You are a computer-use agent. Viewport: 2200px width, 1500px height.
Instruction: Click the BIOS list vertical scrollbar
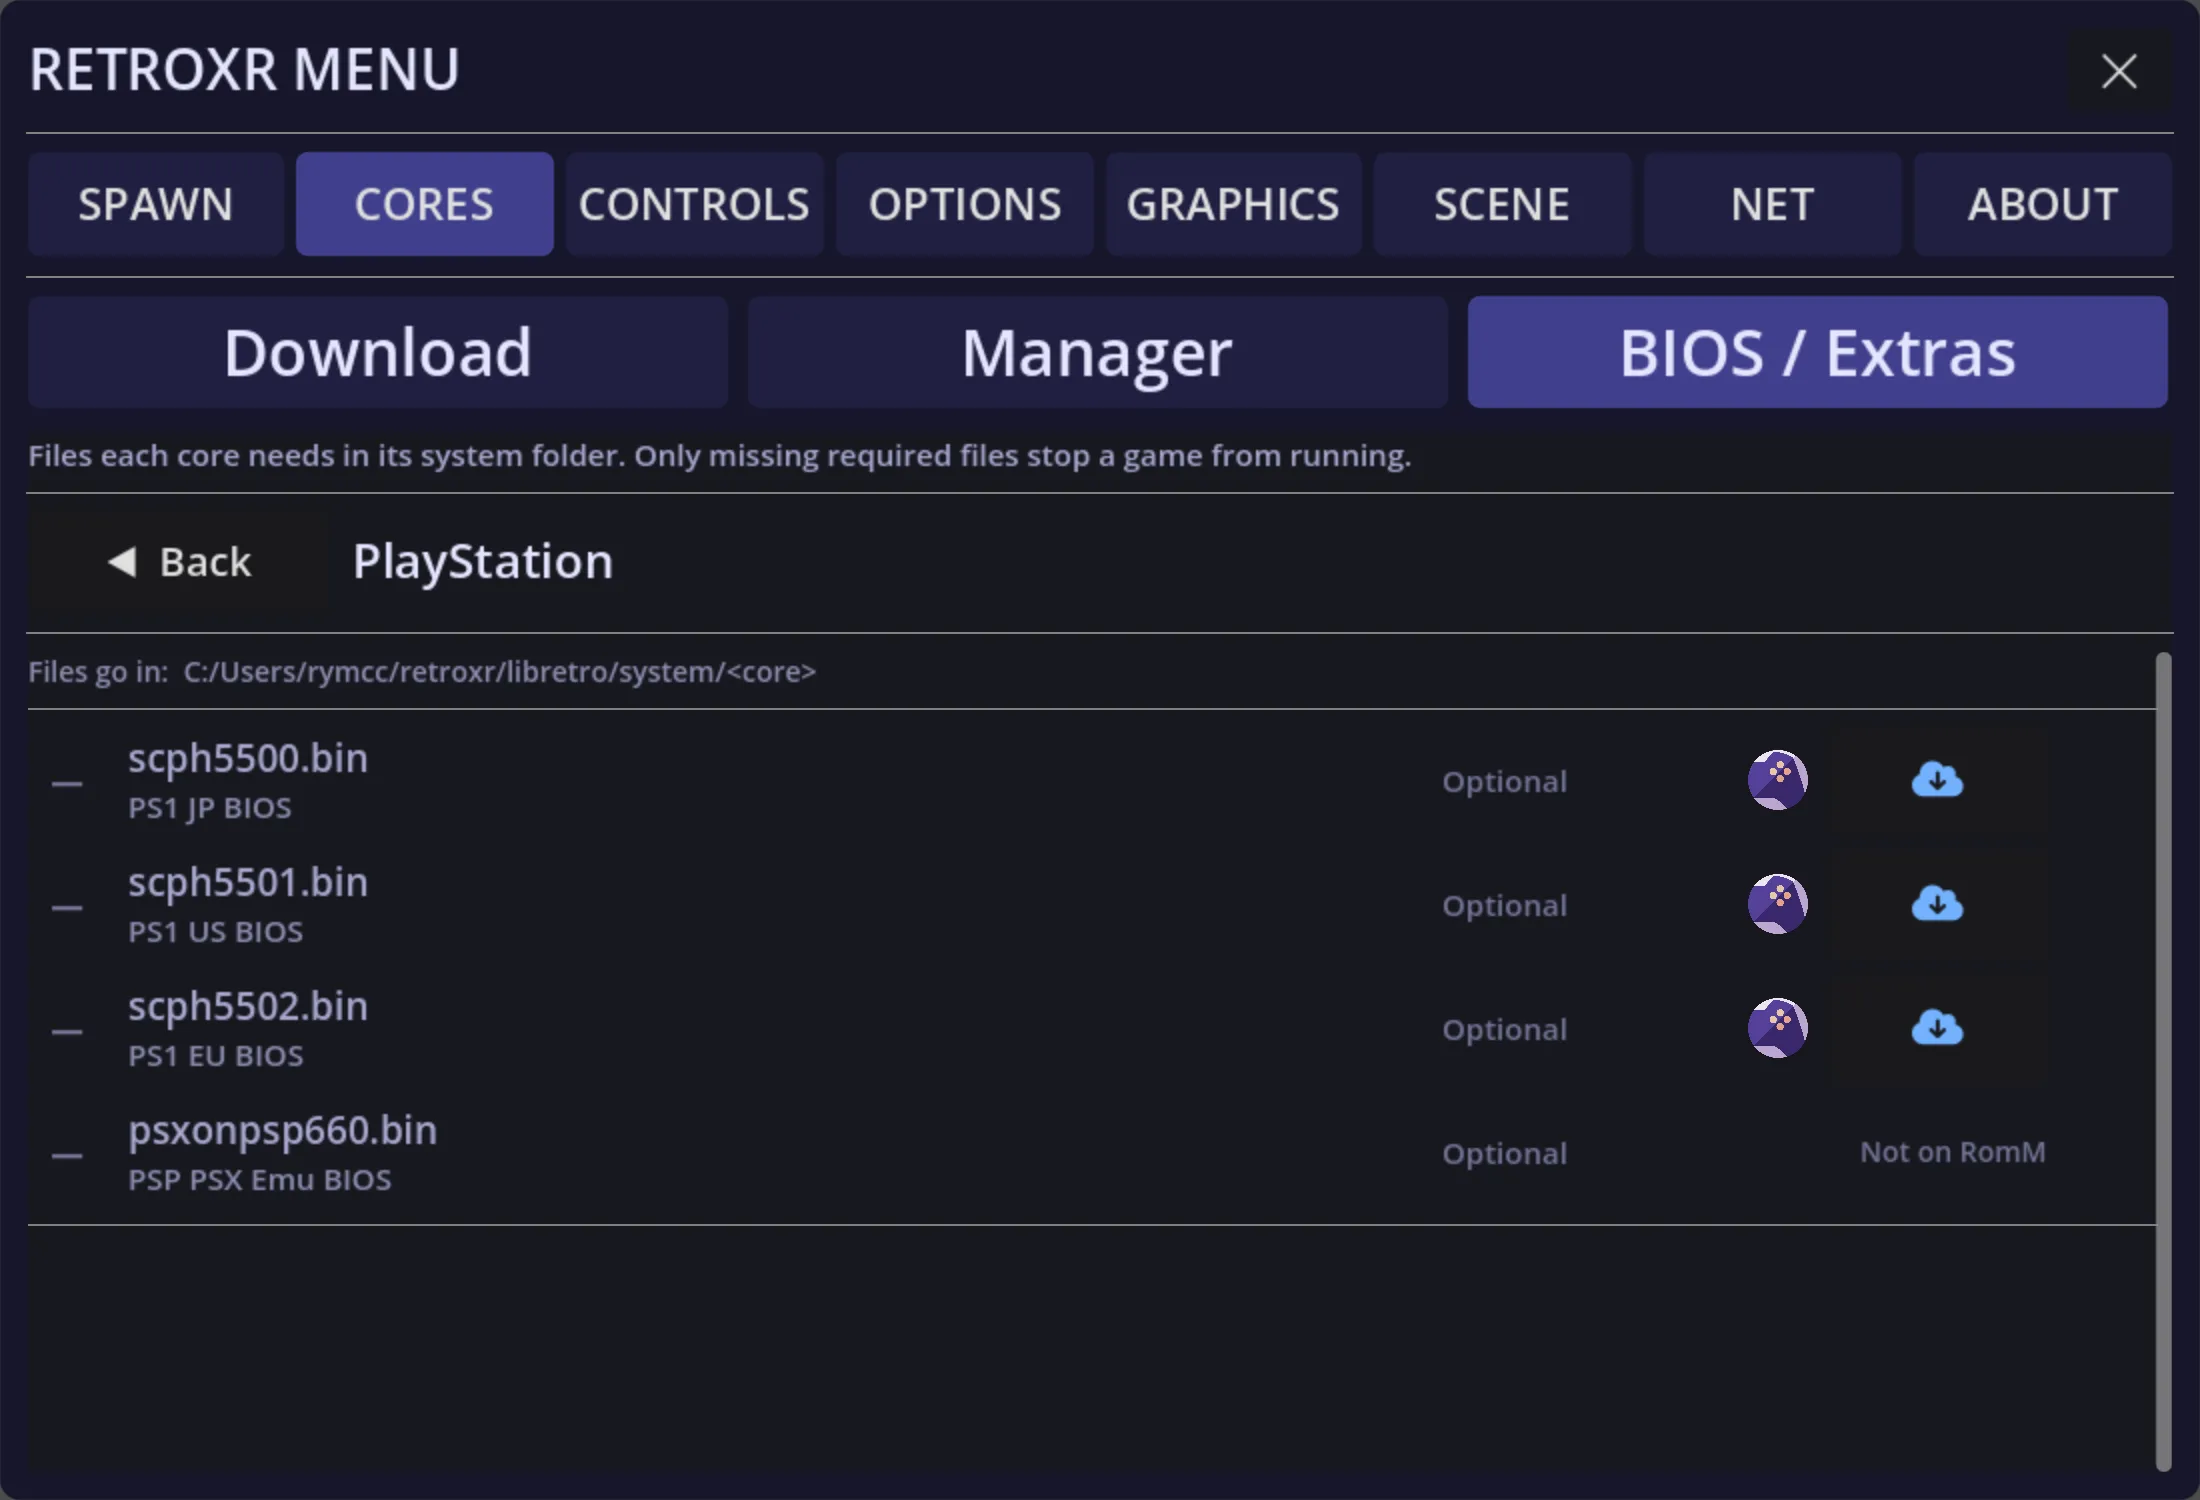(x=2163, y=1062)
